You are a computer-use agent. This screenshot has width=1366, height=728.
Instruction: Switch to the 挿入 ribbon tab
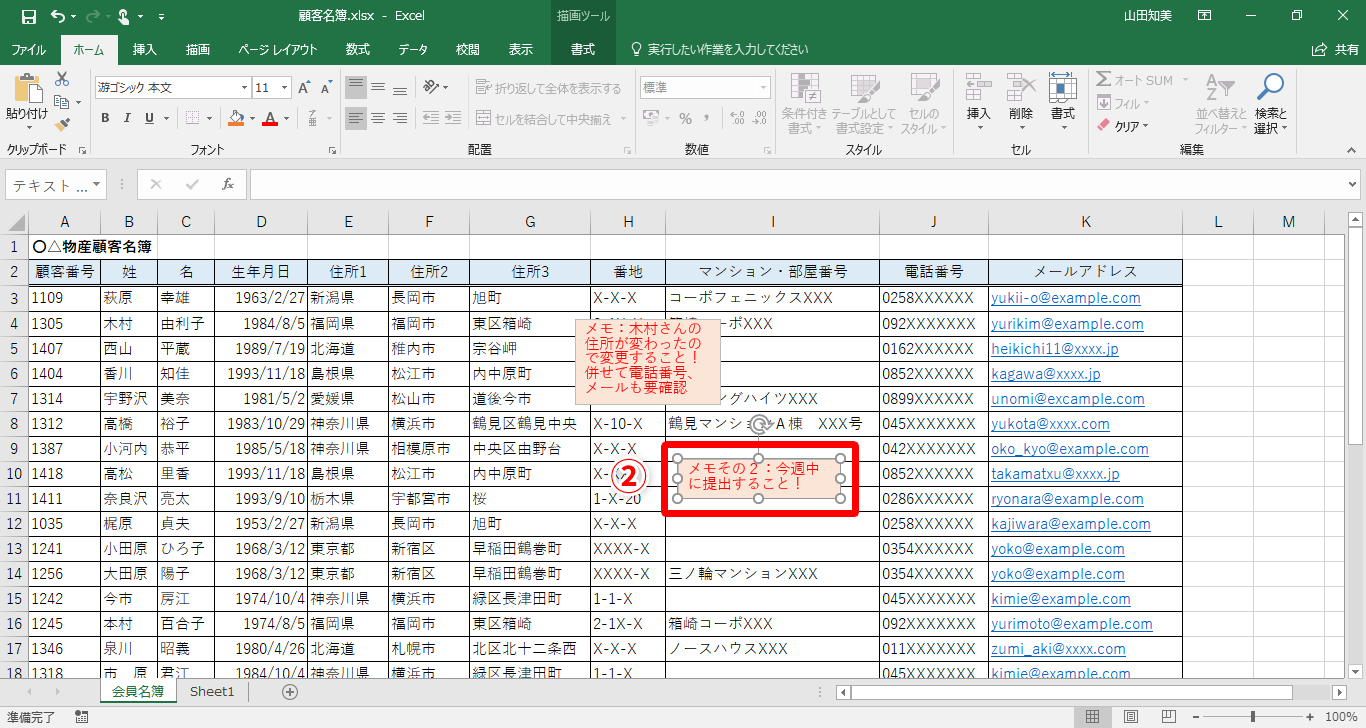[145, 49]
